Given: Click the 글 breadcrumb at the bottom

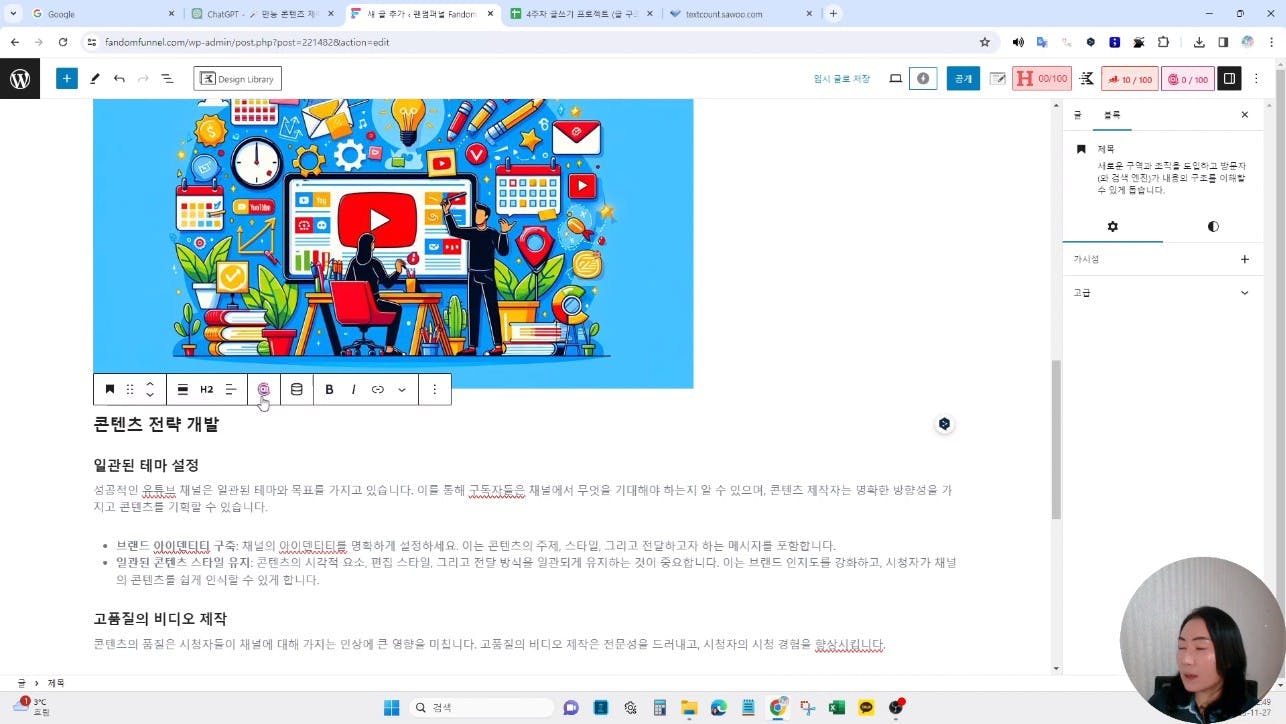Looking at the screenshot, I should coord(21,683).
